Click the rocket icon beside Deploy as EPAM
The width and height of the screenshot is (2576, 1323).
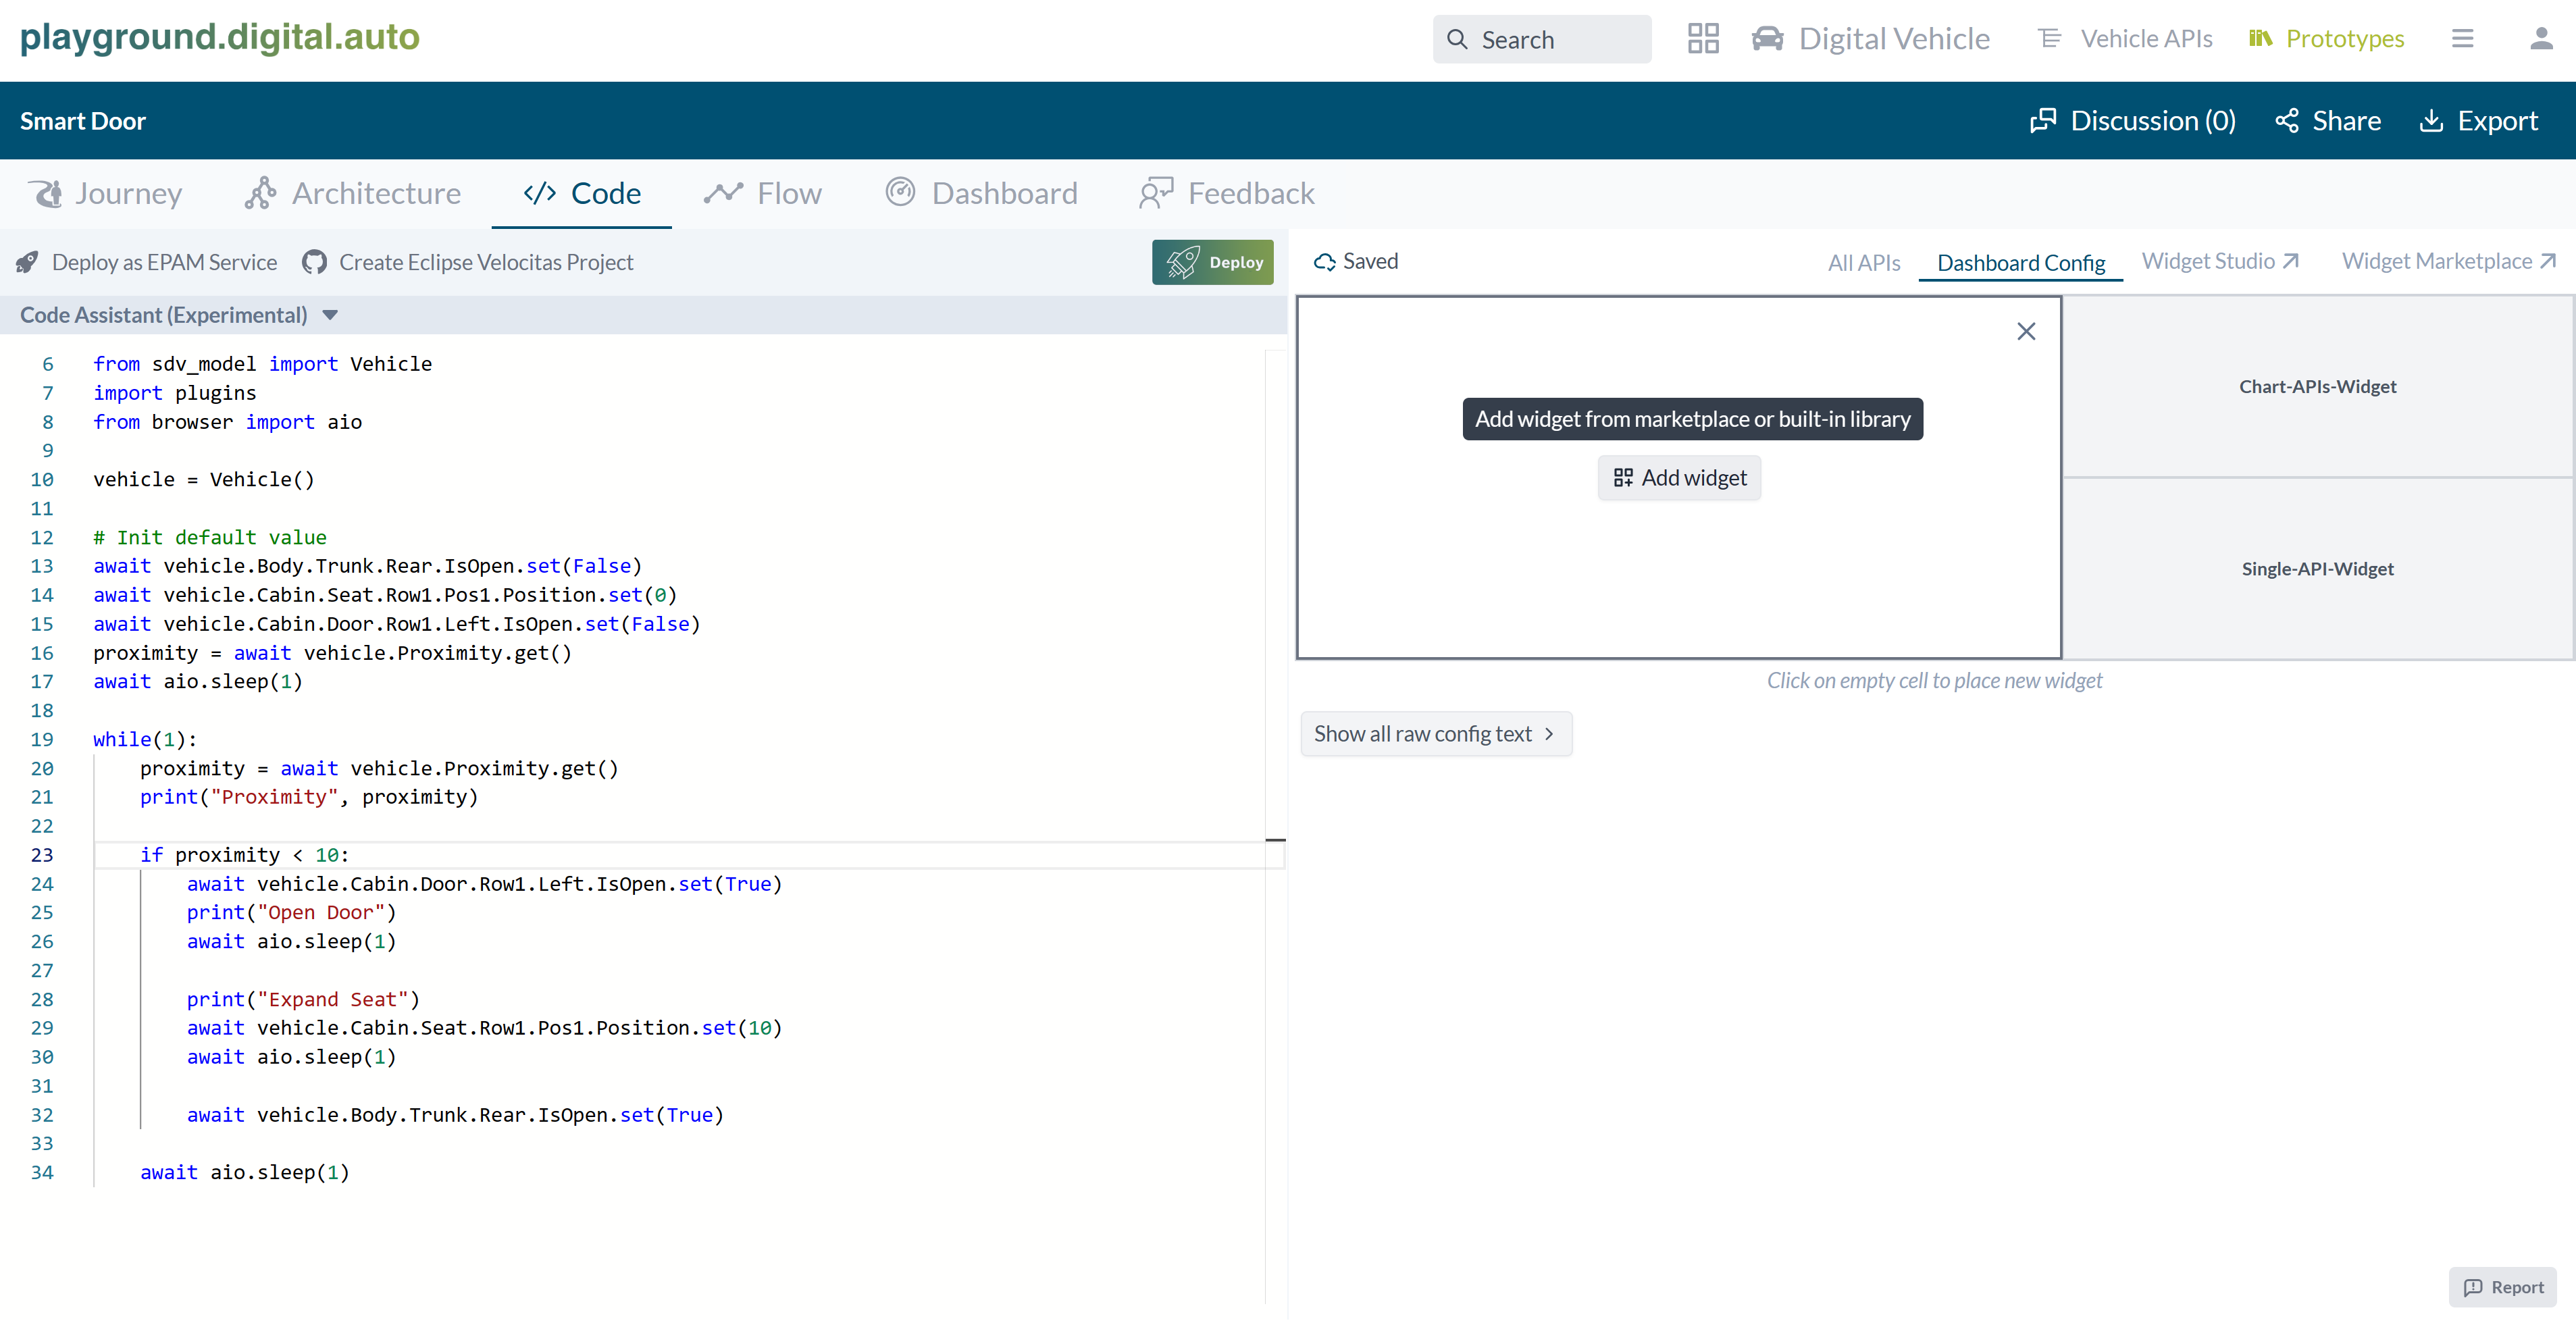point(27,263)
